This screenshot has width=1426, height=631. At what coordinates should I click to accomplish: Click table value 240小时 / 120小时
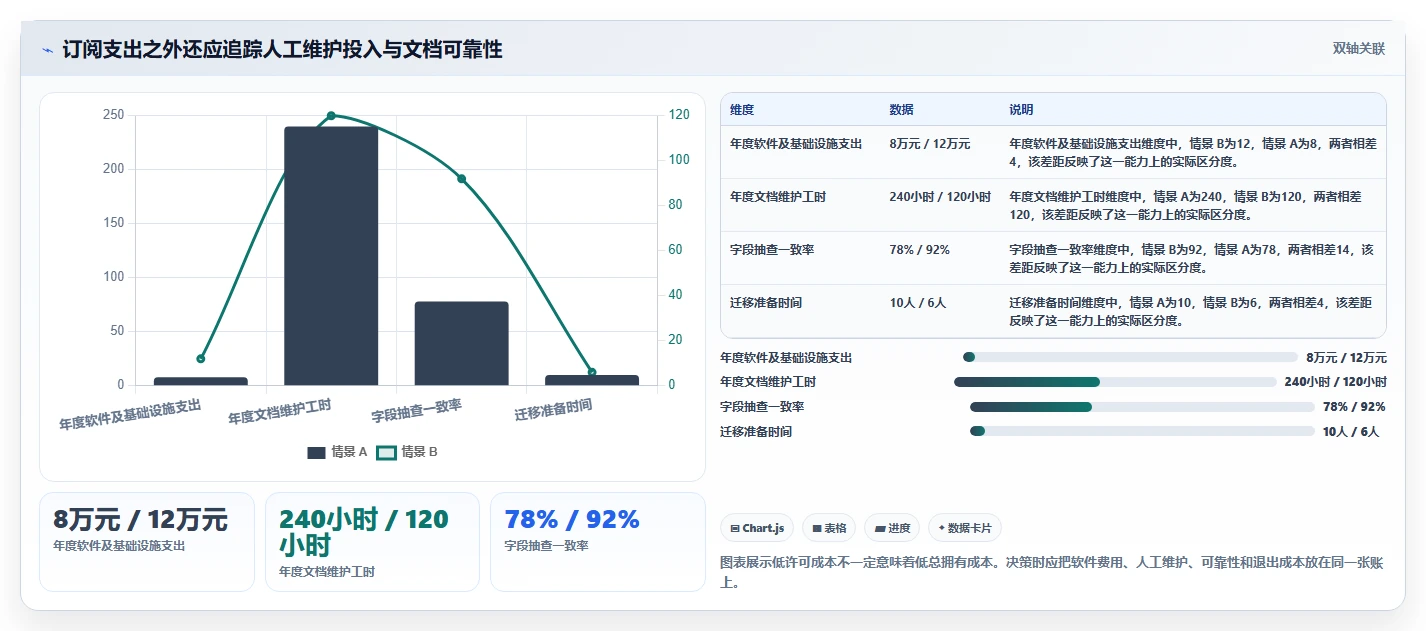pyautogui.click(x=940, y=197)
